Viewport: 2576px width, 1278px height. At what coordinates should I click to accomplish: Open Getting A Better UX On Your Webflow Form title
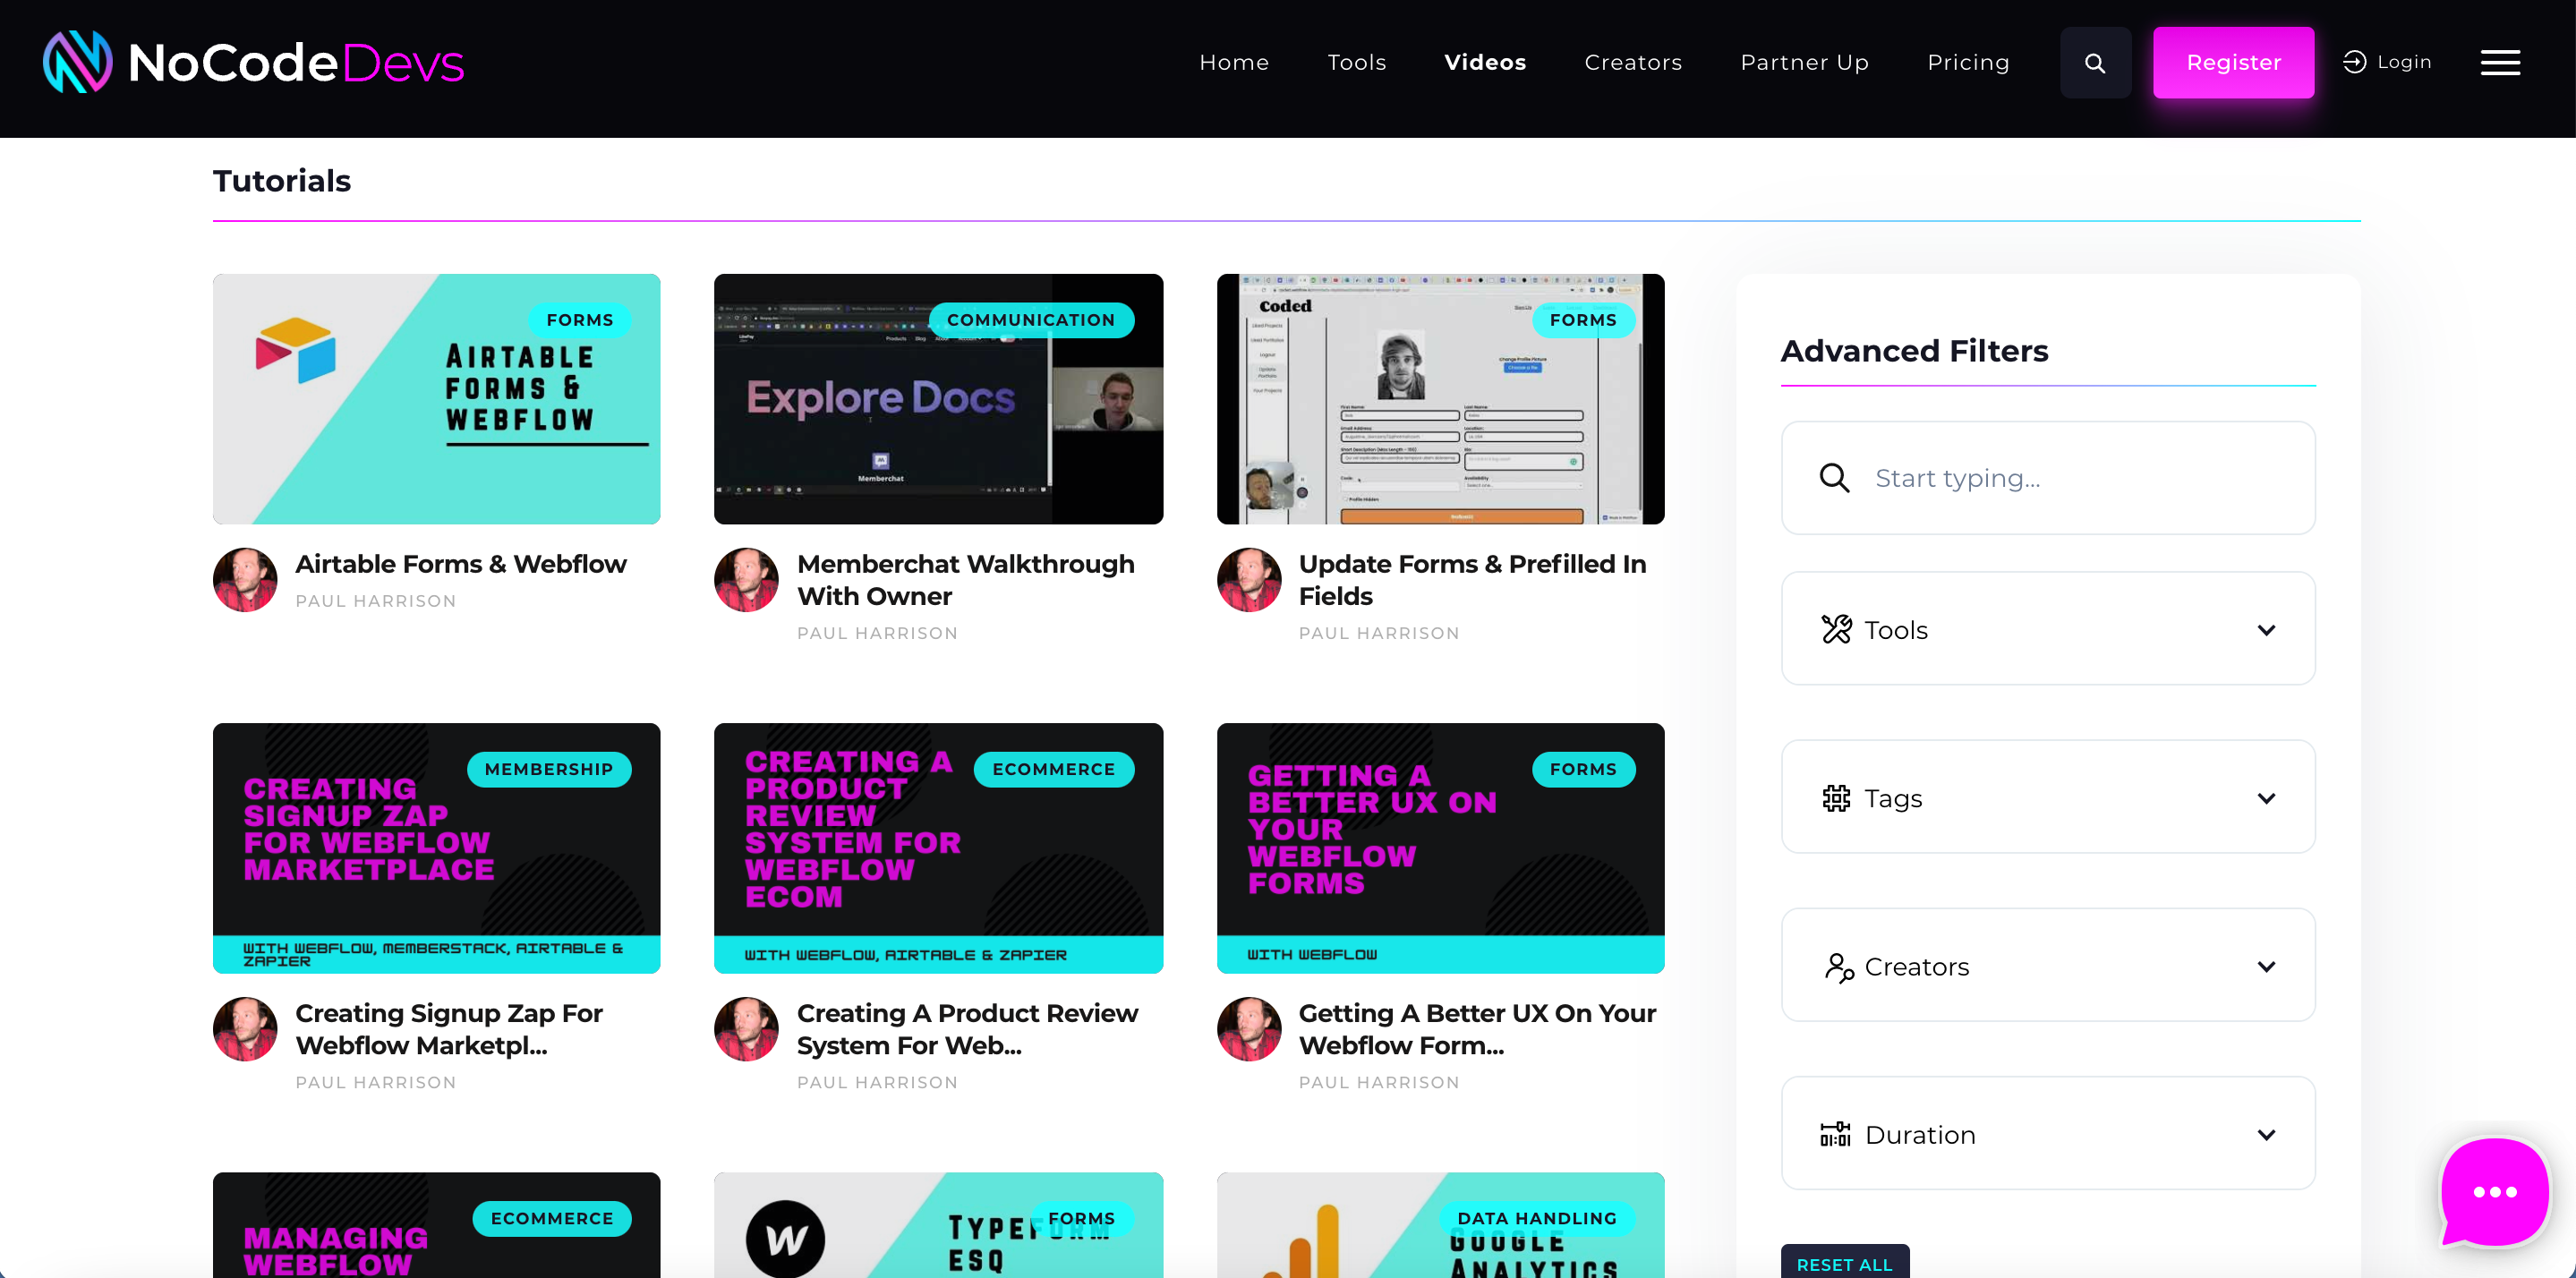click(x=1477, y=1029)
